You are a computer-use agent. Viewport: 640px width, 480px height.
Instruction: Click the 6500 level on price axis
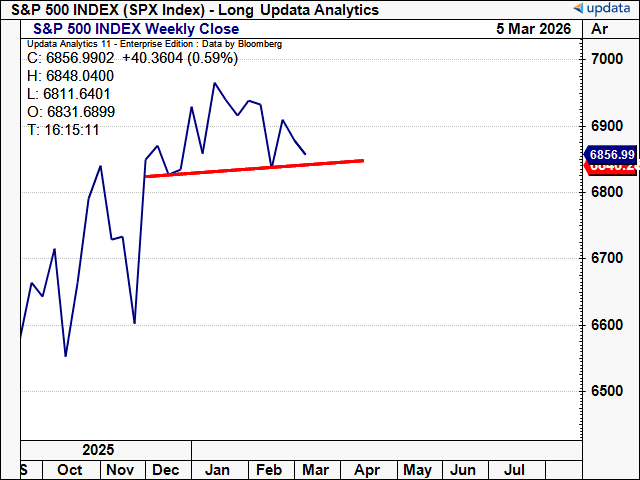pos(607,391)
